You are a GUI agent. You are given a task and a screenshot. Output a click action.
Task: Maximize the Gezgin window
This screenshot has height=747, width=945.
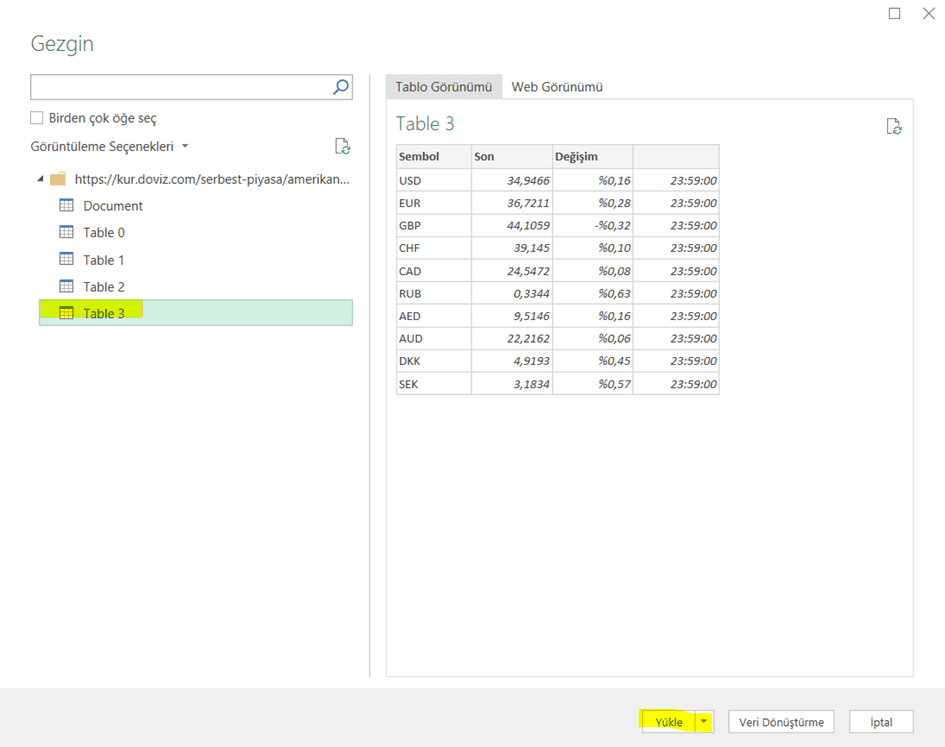coord(894,13)
